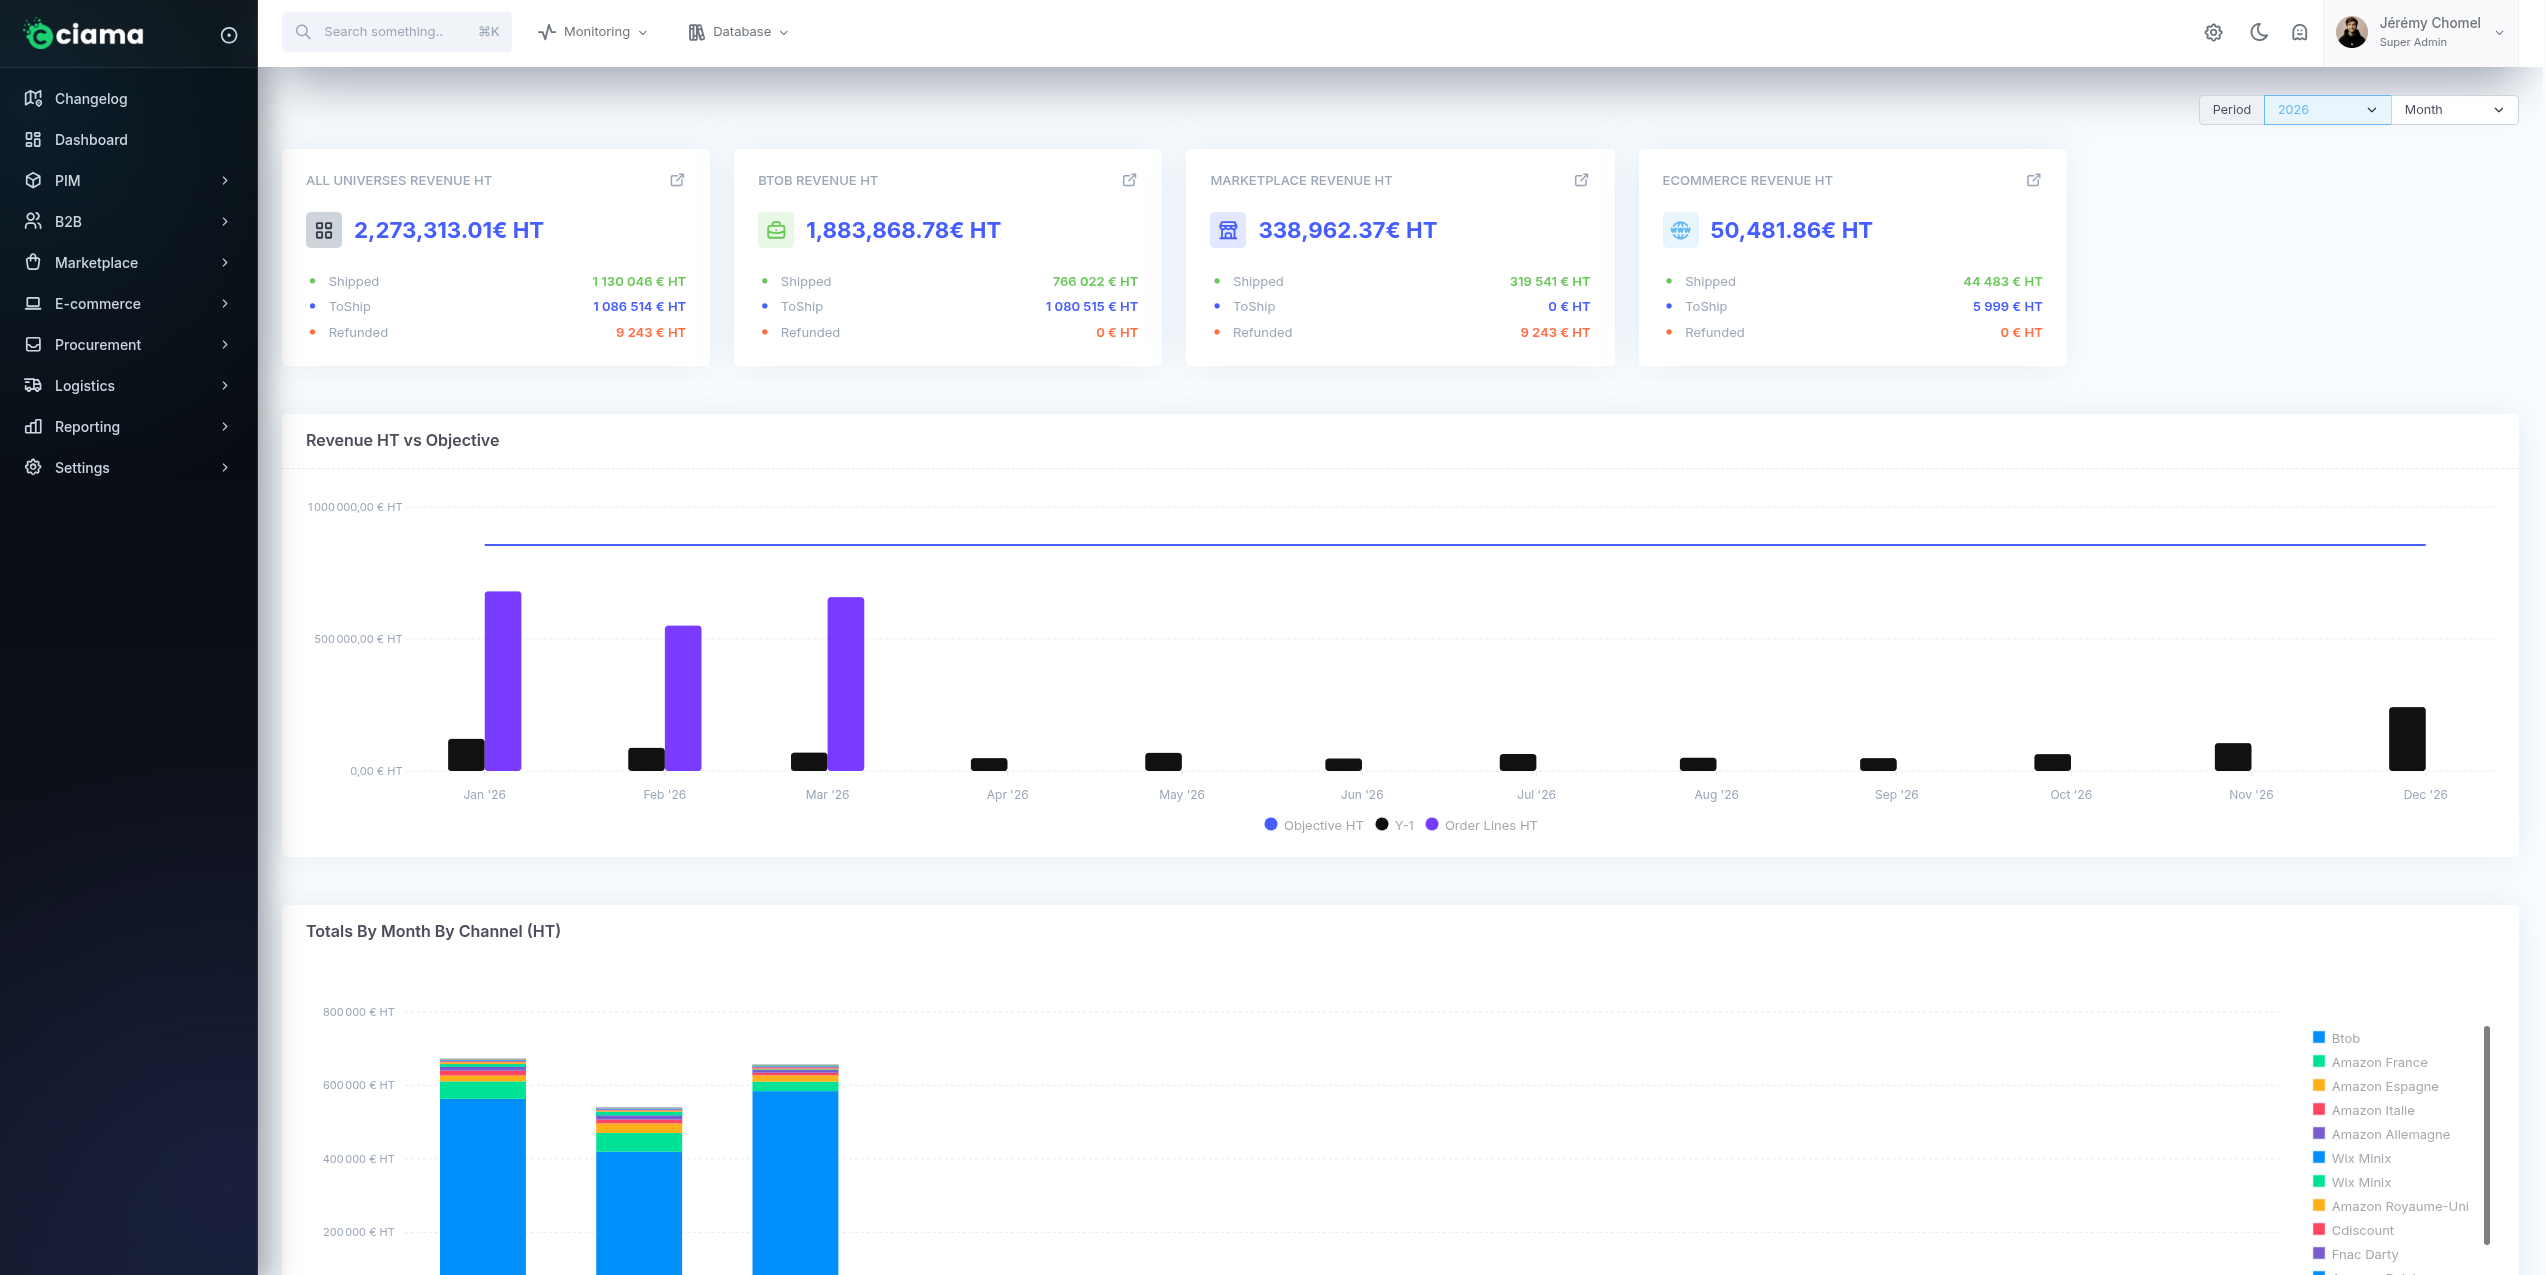Image resolution: width=2546 pixels, height=1275 pixels.
Task: Toggle Order Lines HT legend series
Action: pos(1481,825)
